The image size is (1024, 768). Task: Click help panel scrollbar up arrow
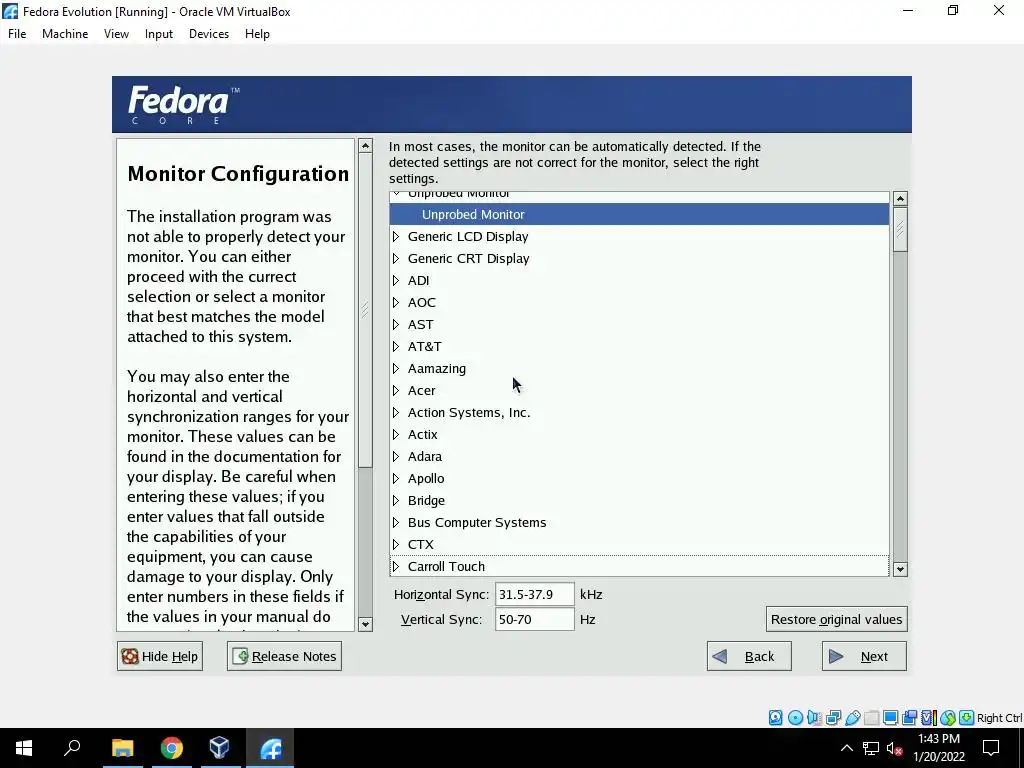(365, 146)
